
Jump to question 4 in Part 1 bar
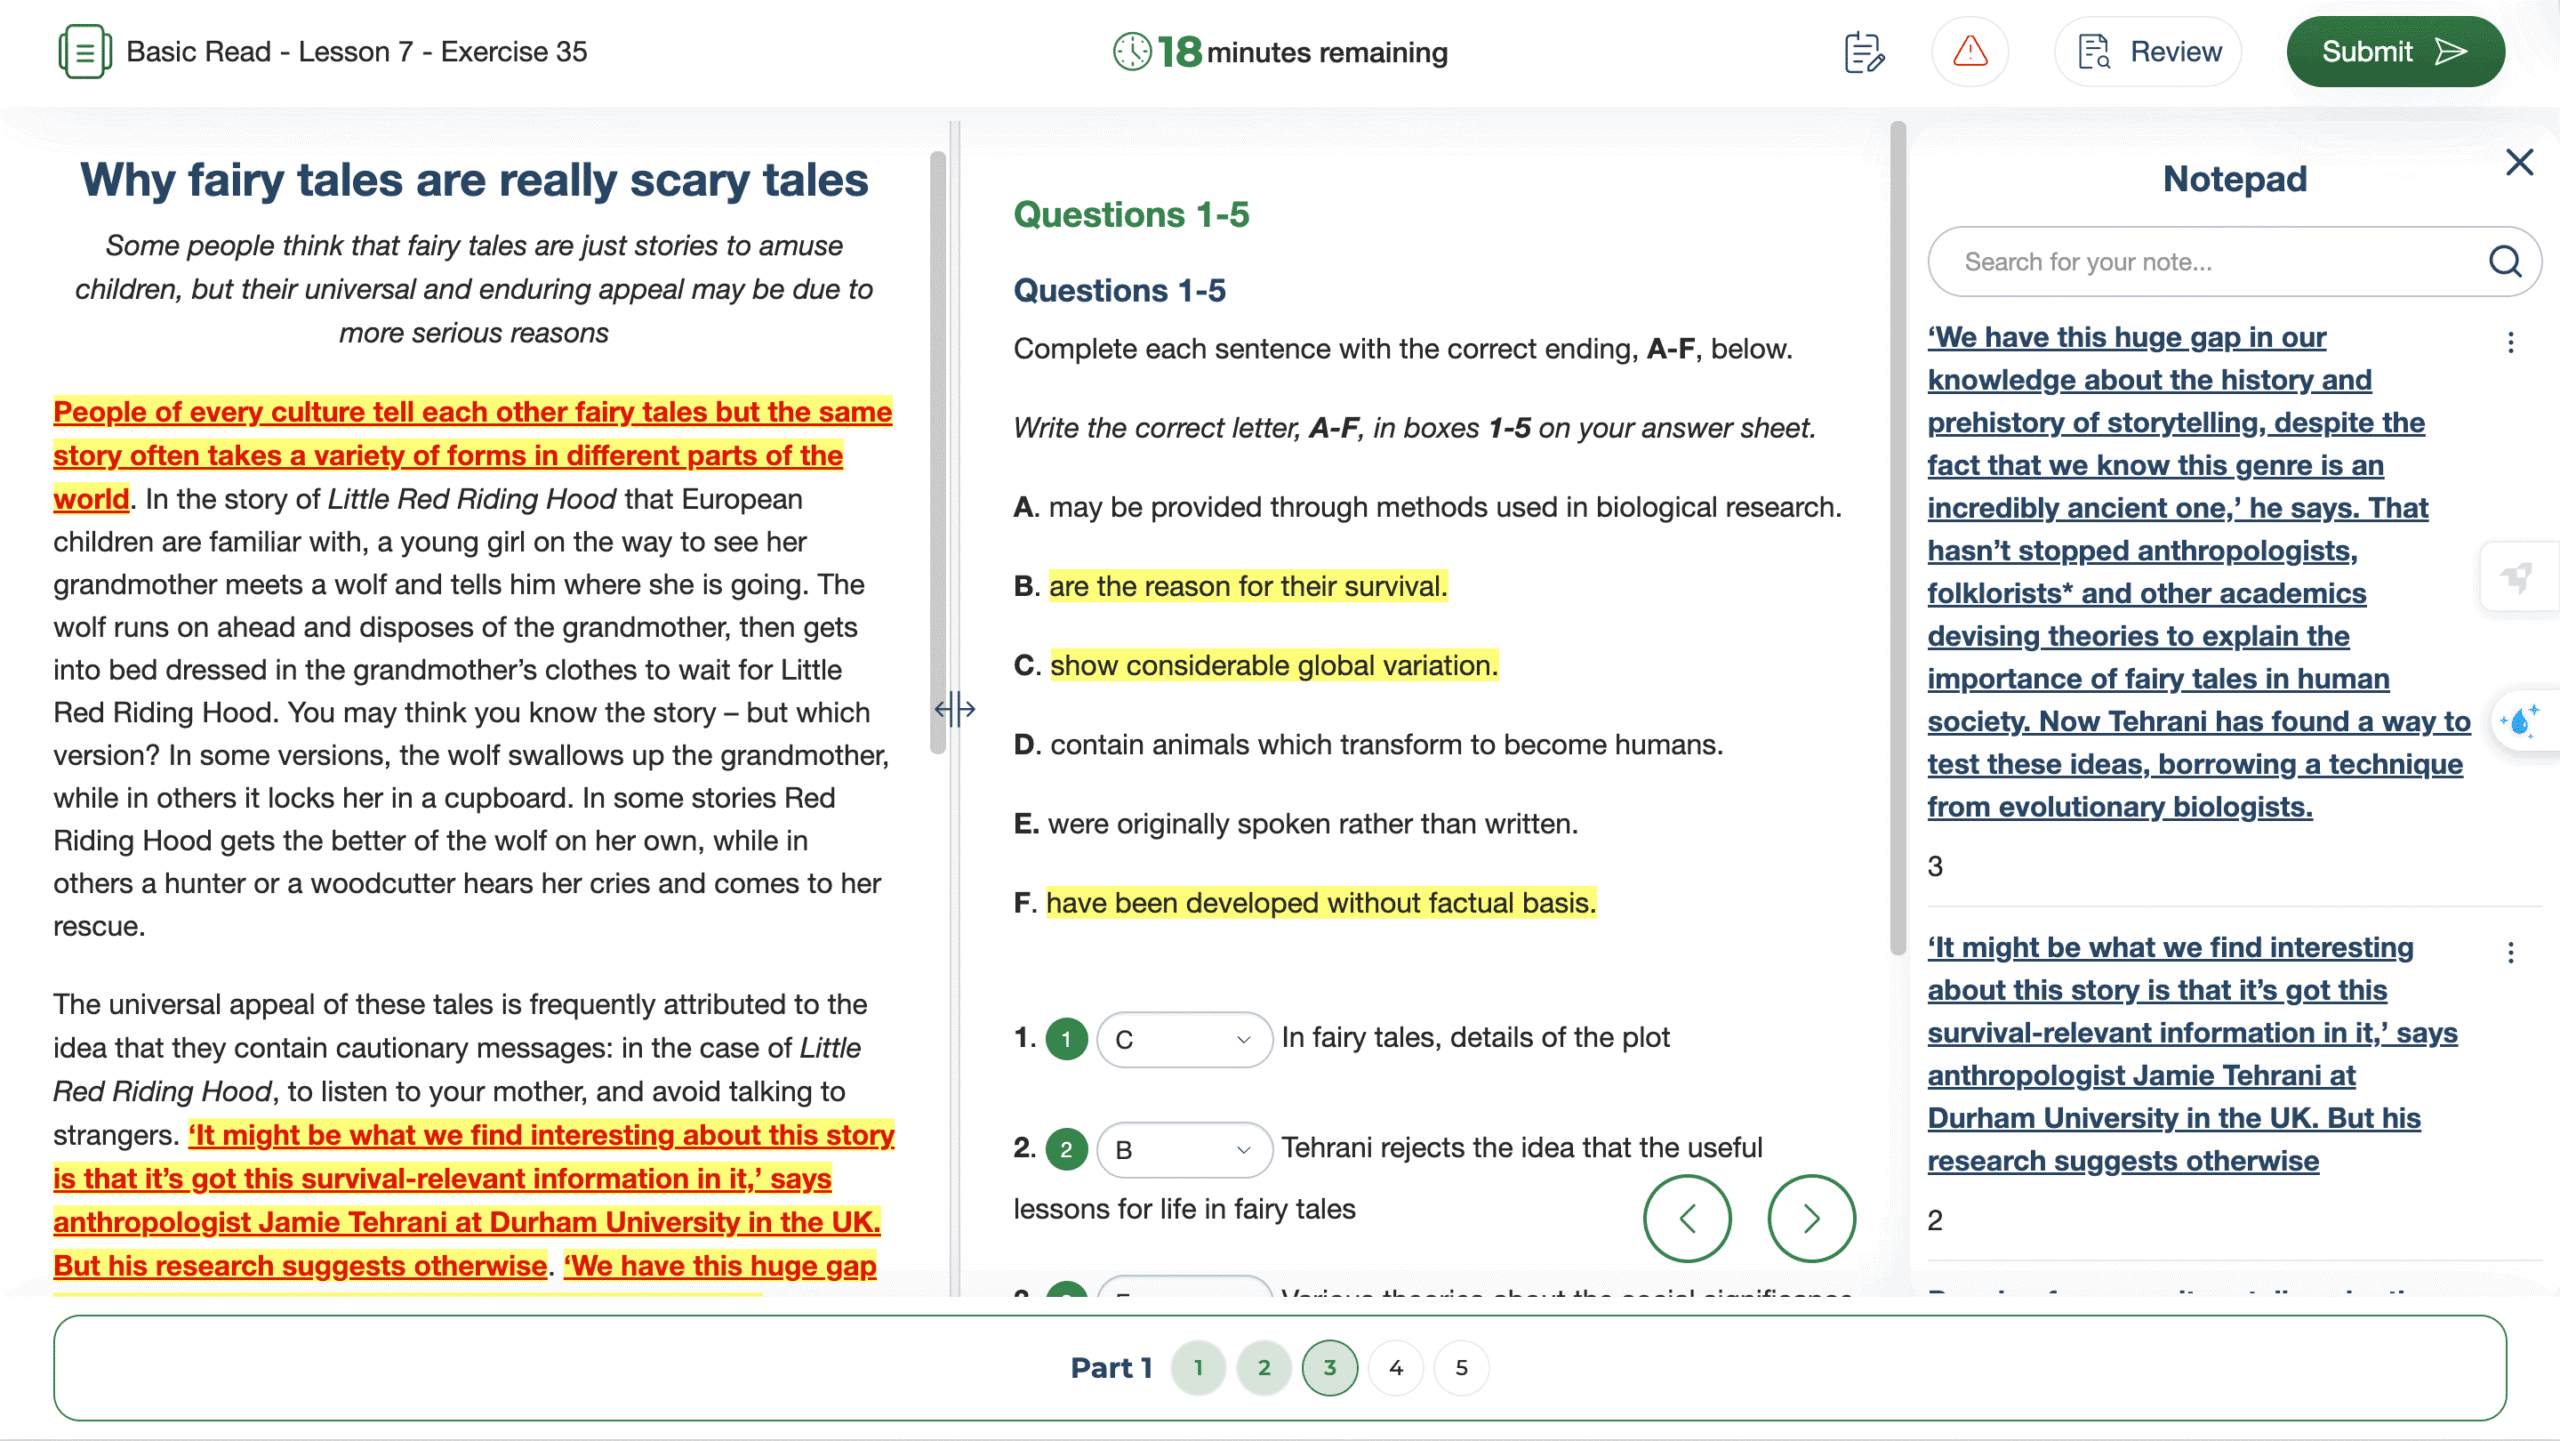pos(1395,1367)
